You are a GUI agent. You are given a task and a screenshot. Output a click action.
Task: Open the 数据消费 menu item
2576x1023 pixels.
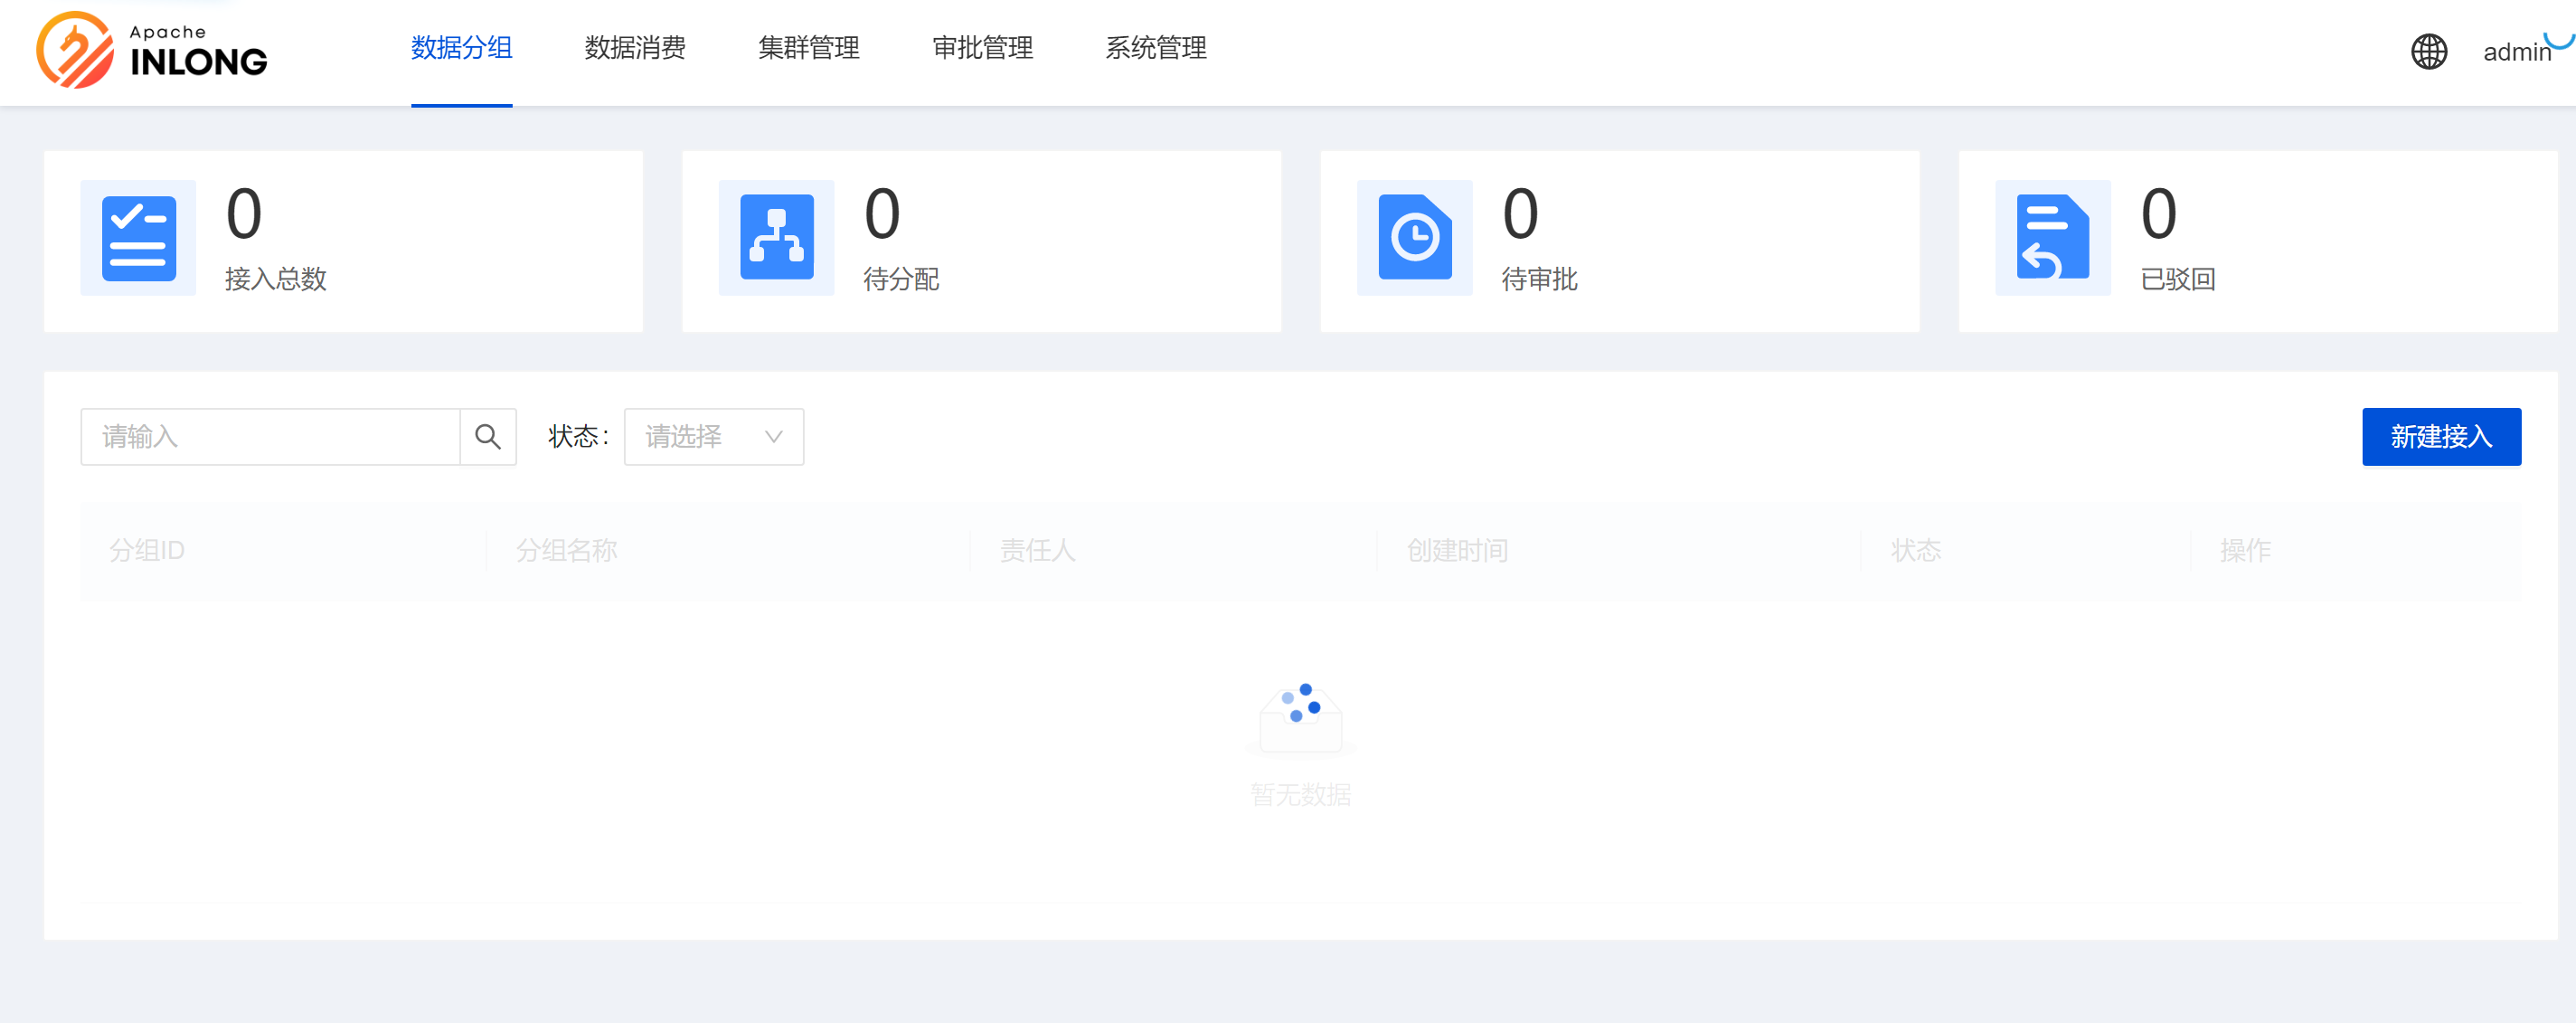coord(635,48)
